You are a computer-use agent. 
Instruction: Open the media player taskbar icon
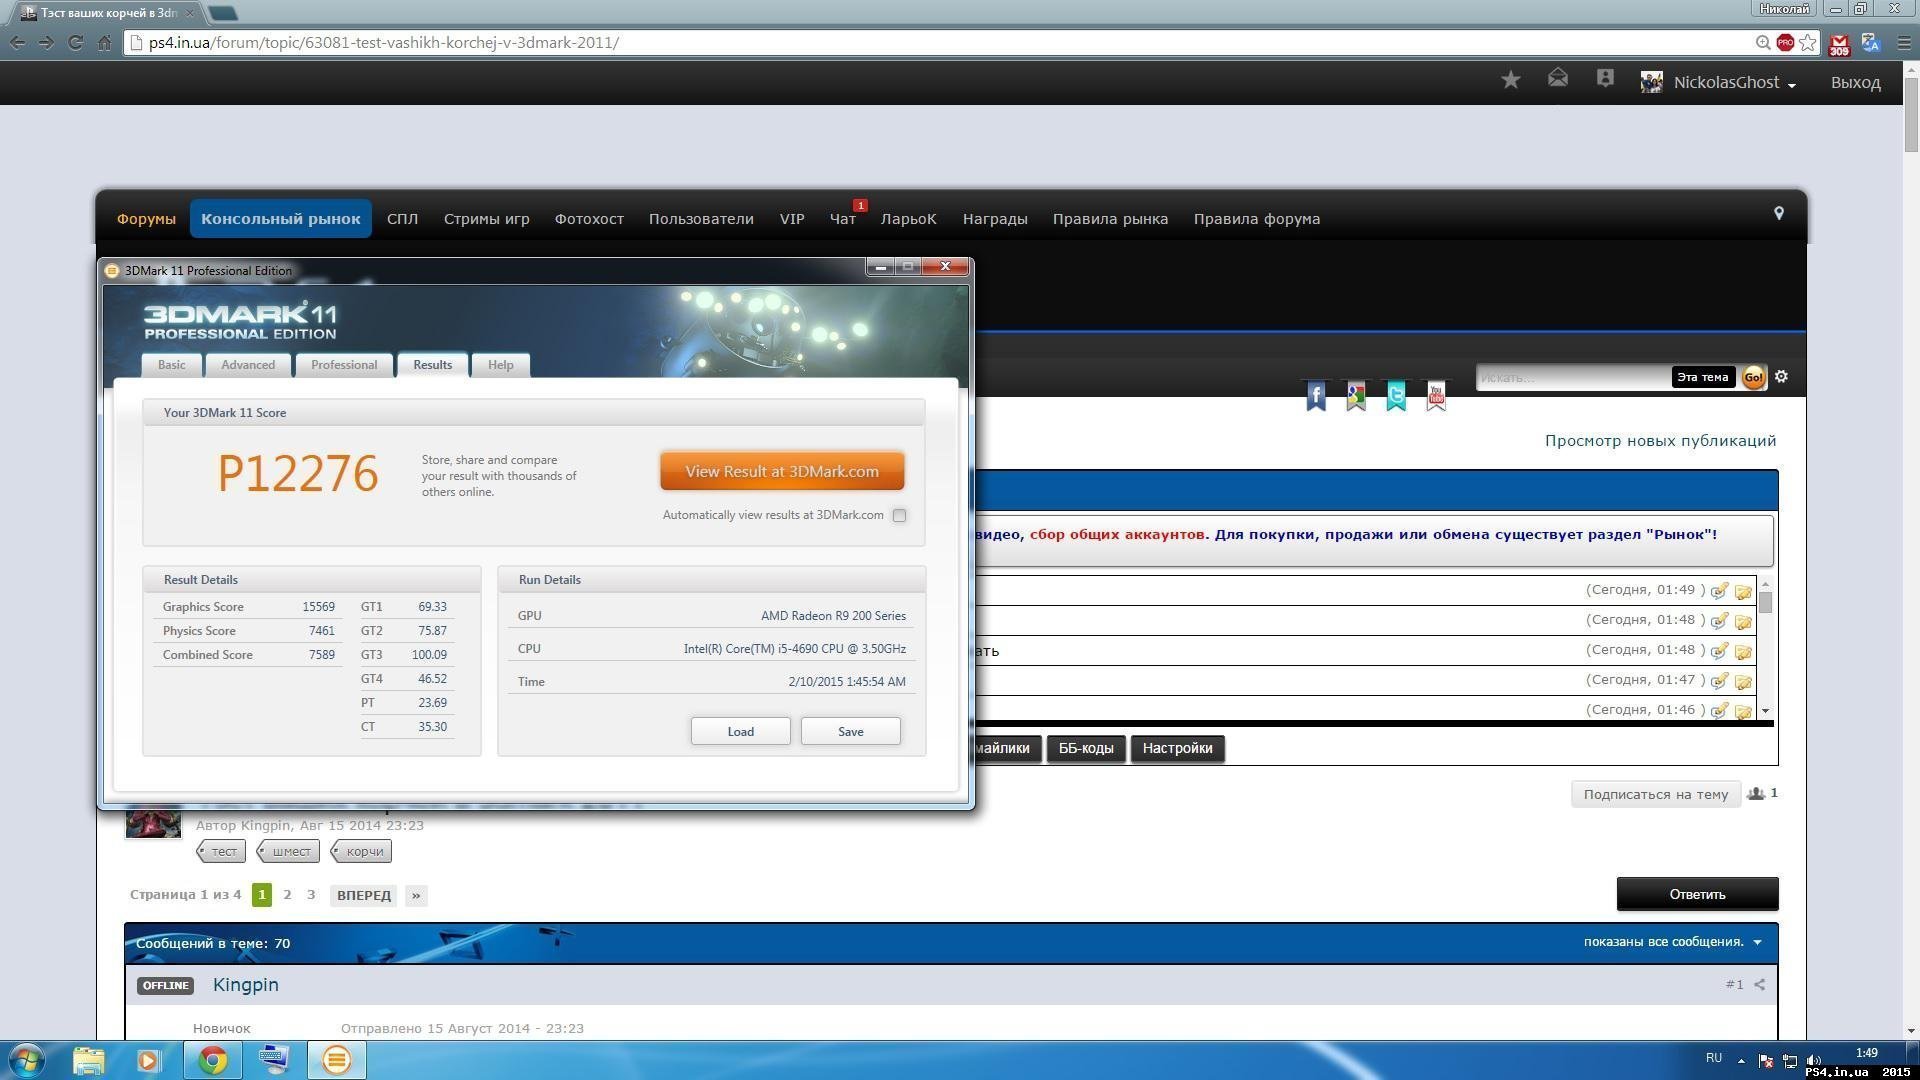click(x=149, y=1060)
